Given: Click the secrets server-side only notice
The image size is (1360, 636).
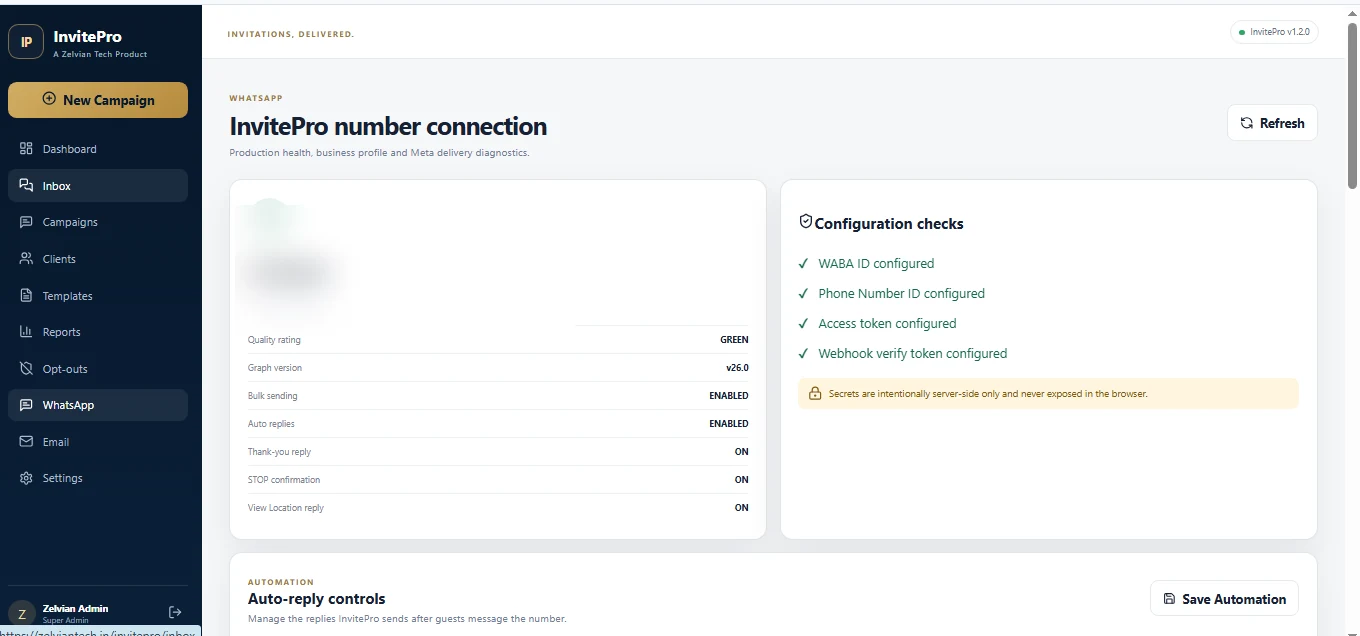Looking at the screenshot, I should pos(1048,394).
